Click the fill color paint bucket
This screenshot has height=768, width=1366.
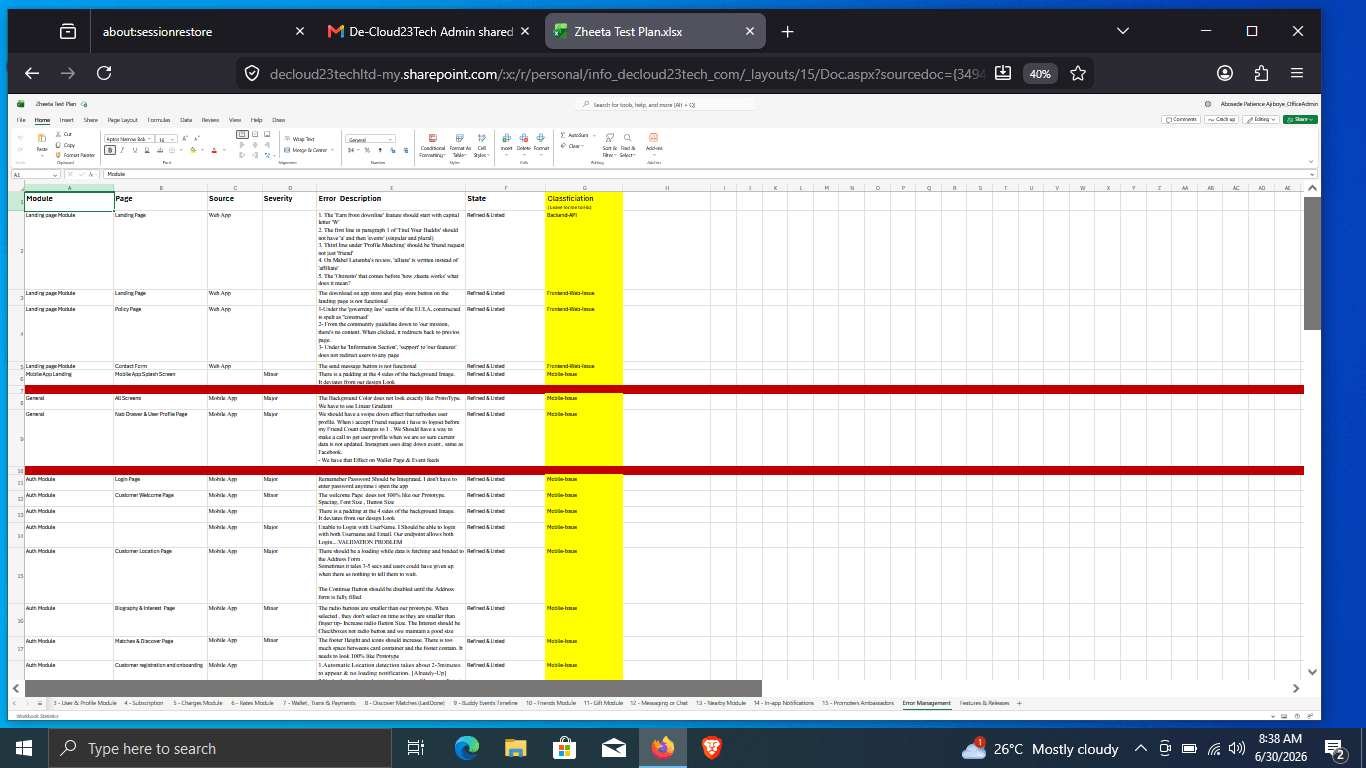click(x=193, y=150)
